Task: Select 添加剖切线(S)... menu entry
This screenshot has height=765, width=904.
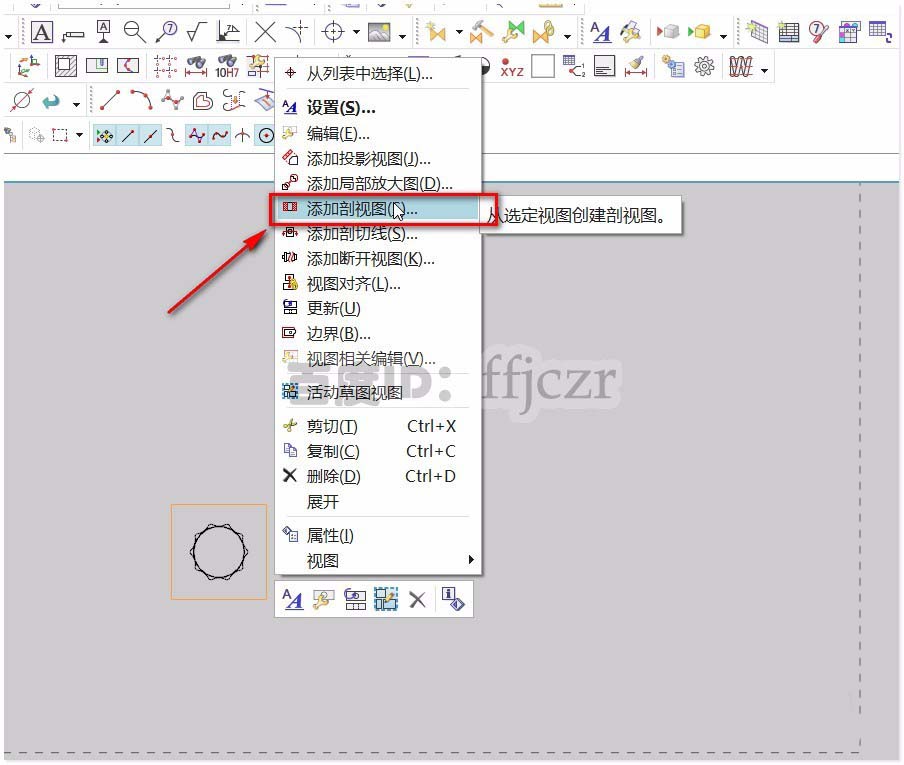Action: click(x=378, y=234)
